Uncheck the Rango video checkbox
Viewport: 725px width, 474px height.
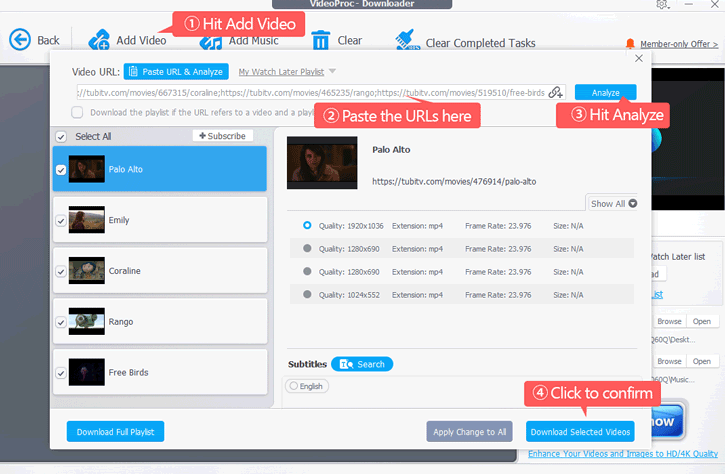pos(61,322)
